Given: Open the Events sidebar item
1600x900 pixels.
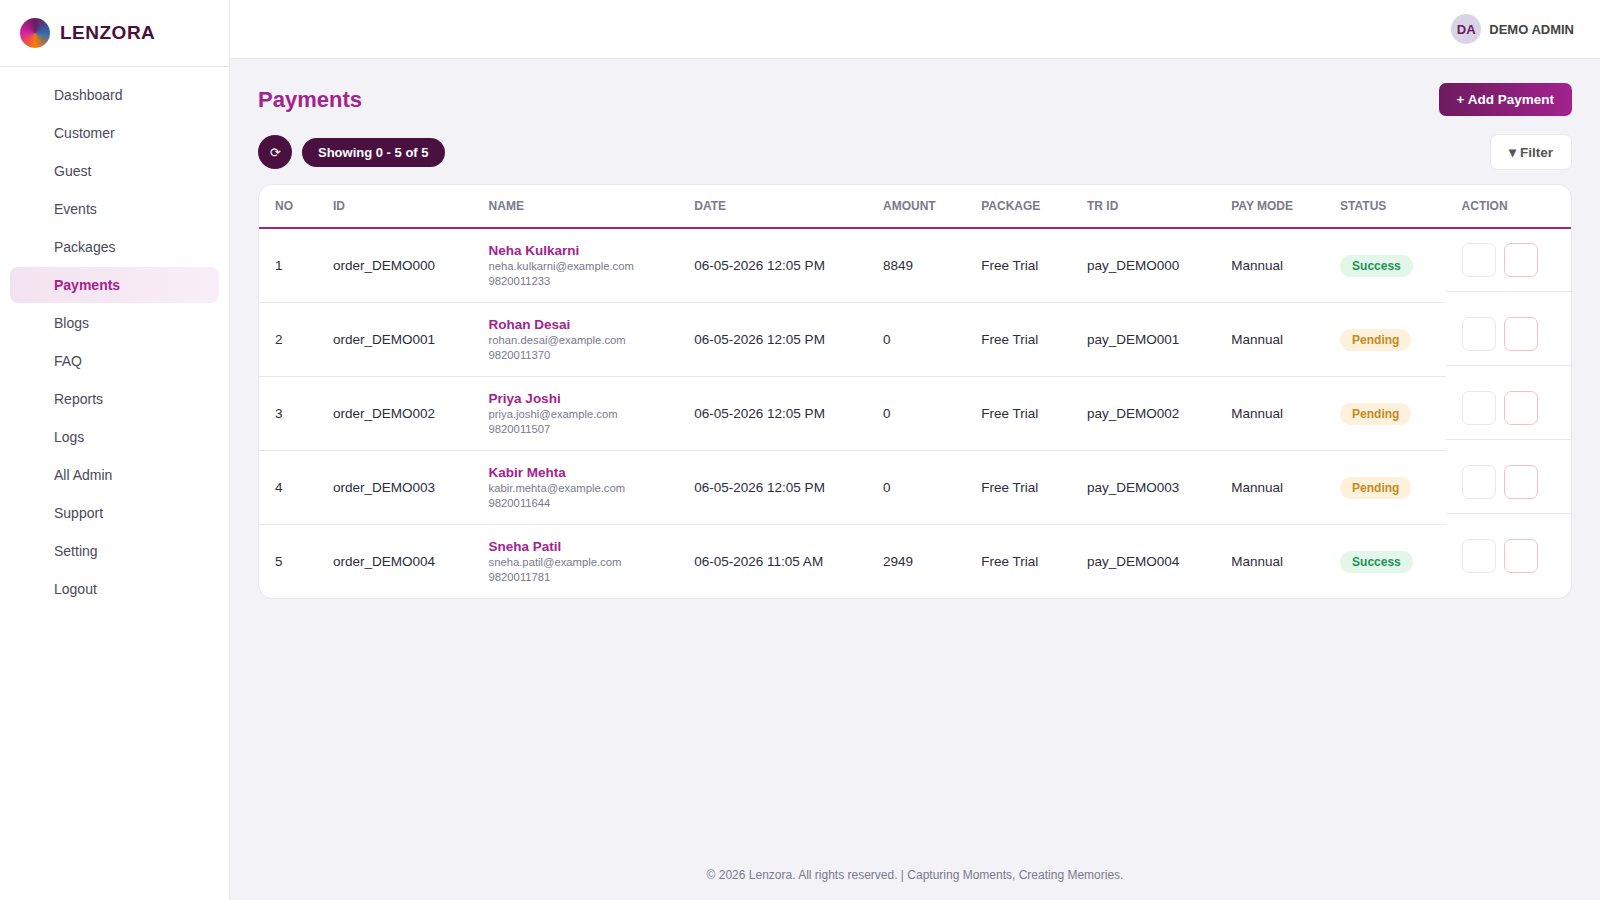Looking at the screenshot, I should click(114, 209).
